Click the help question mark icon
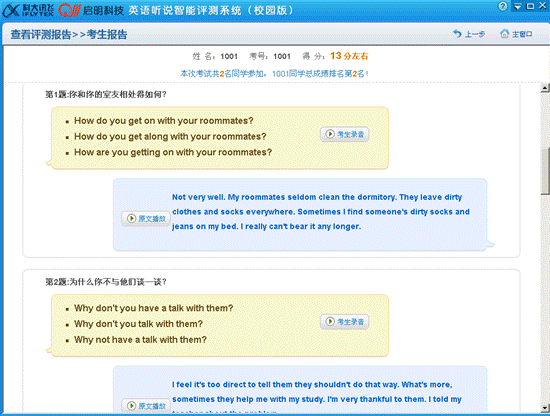 click(x=503, y=6)
